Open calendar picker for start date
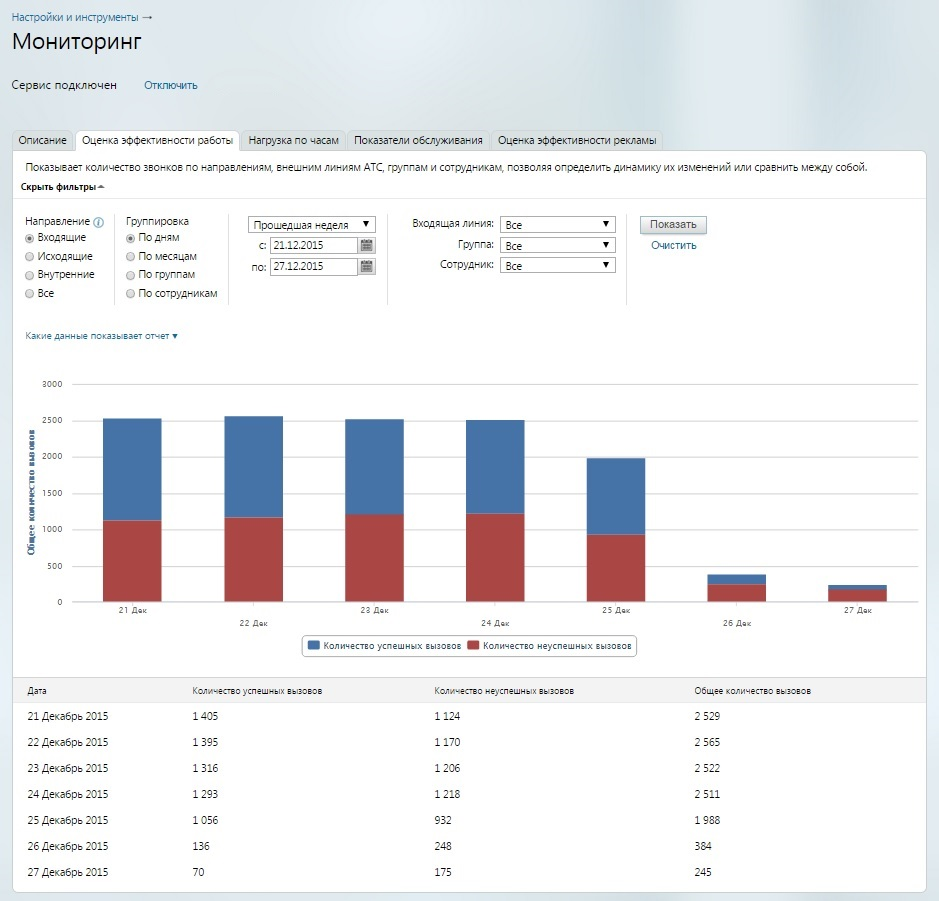939x901 pixels. pos(367,245)
